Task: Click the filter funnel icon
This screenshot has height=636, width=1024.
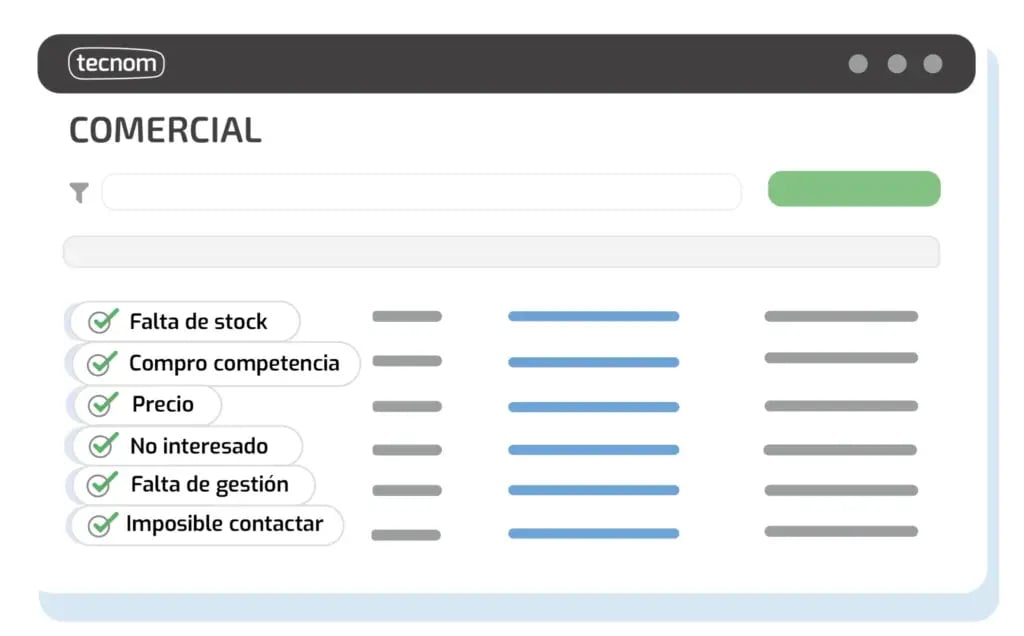Action: (x=79, y=192)
